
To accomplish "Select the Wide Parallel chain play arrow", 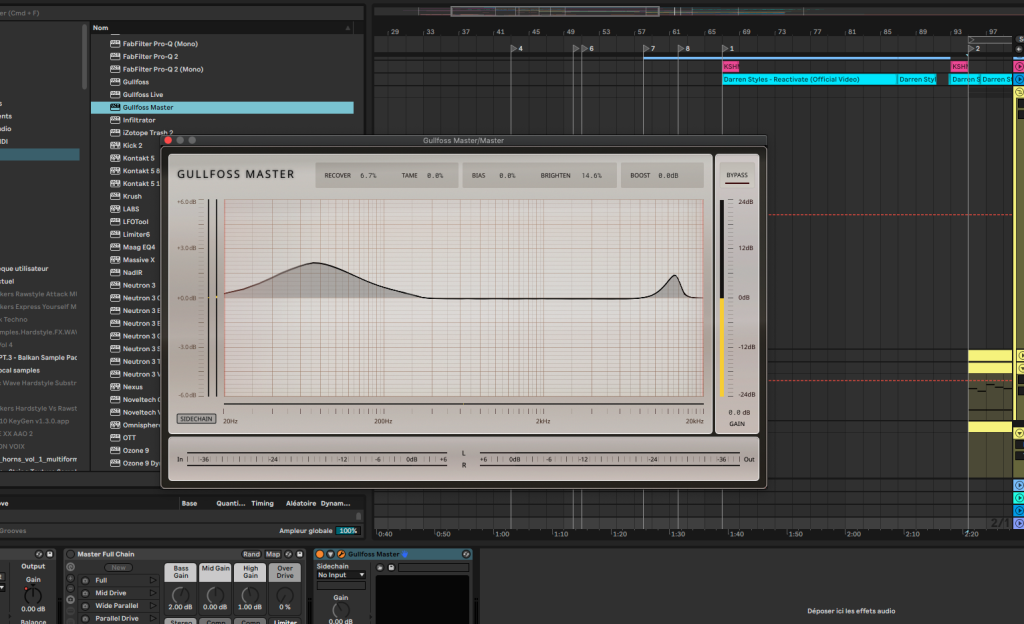I will pyautogui.click(x=152, y=606).
